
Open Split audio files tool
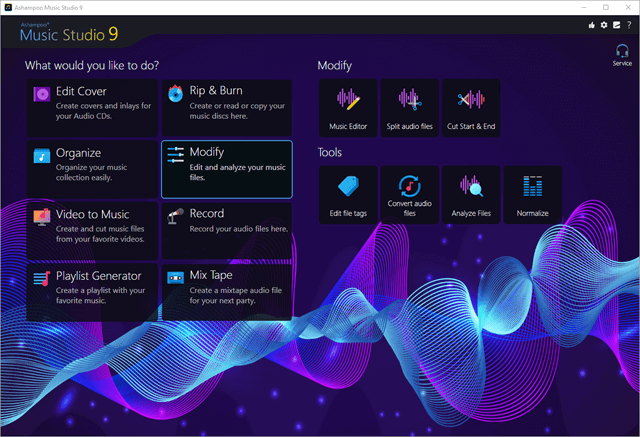click(409, 108)
